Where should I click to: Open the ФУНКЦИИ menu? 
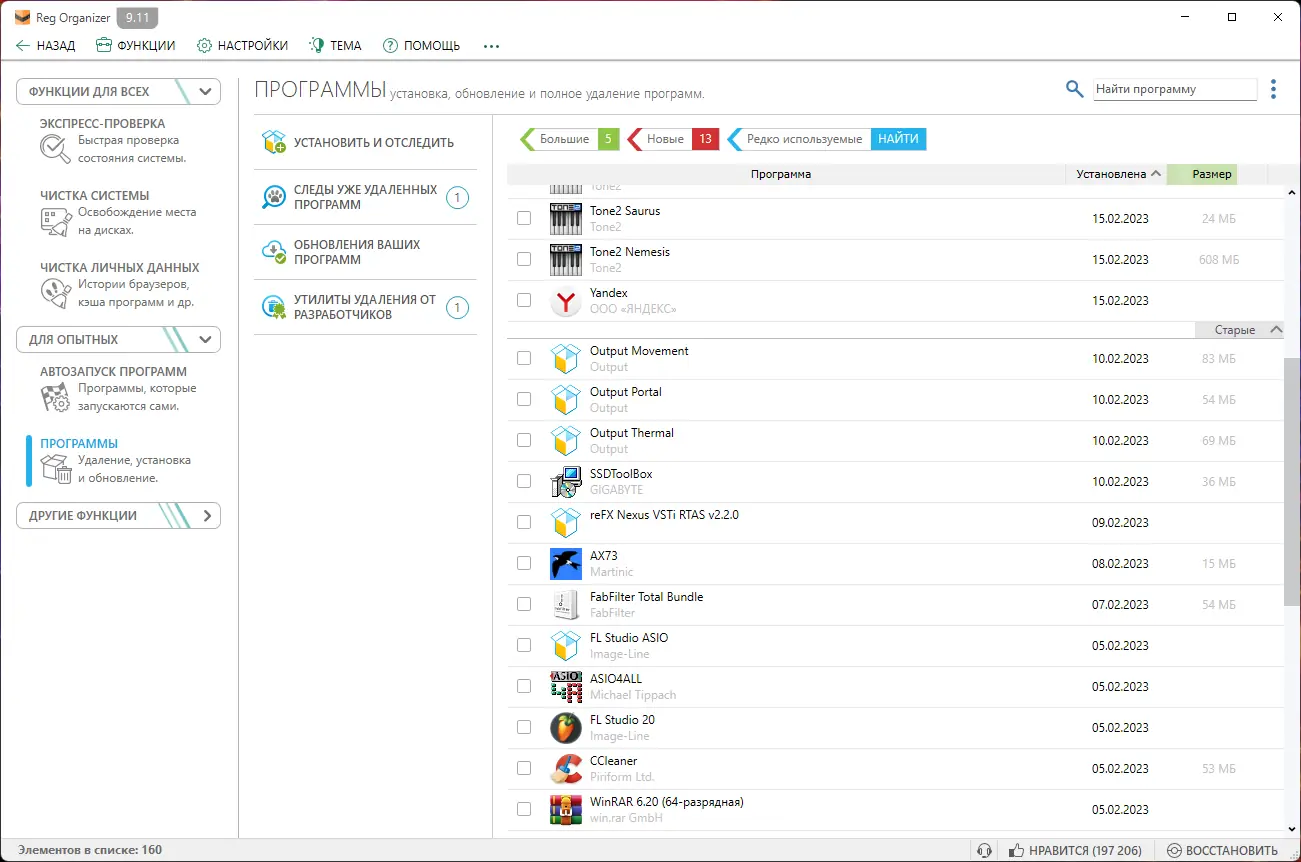135,45
